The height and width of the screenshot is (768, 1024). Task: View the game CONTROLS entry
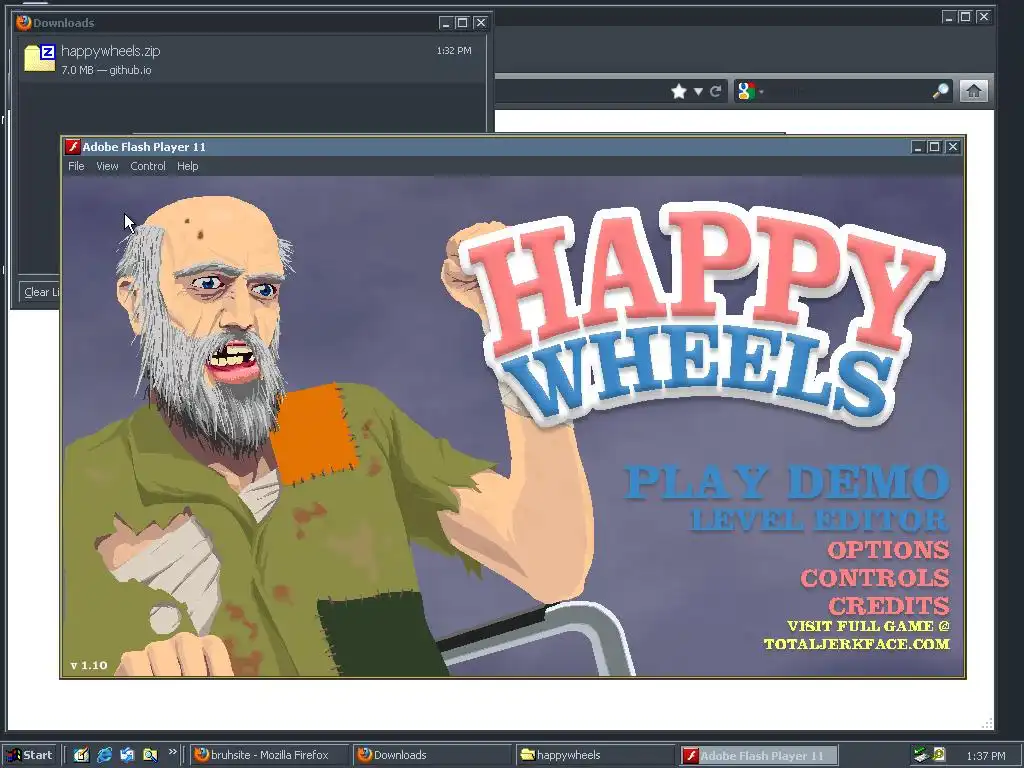[875, 578]
